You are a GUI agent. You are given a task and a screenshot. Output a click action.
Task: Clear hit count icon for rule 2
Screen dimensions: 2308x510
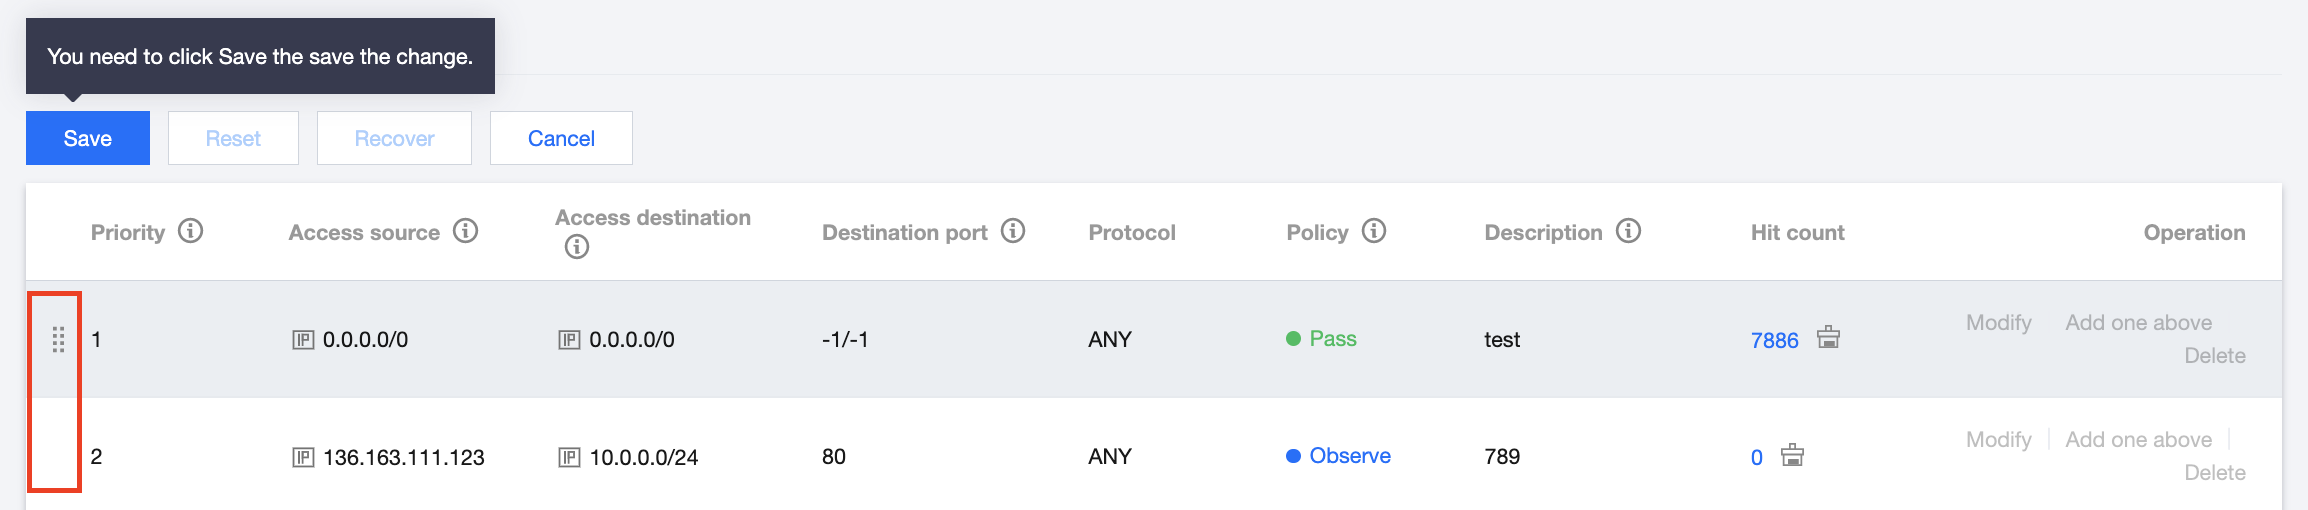[x=1792, y=455]
